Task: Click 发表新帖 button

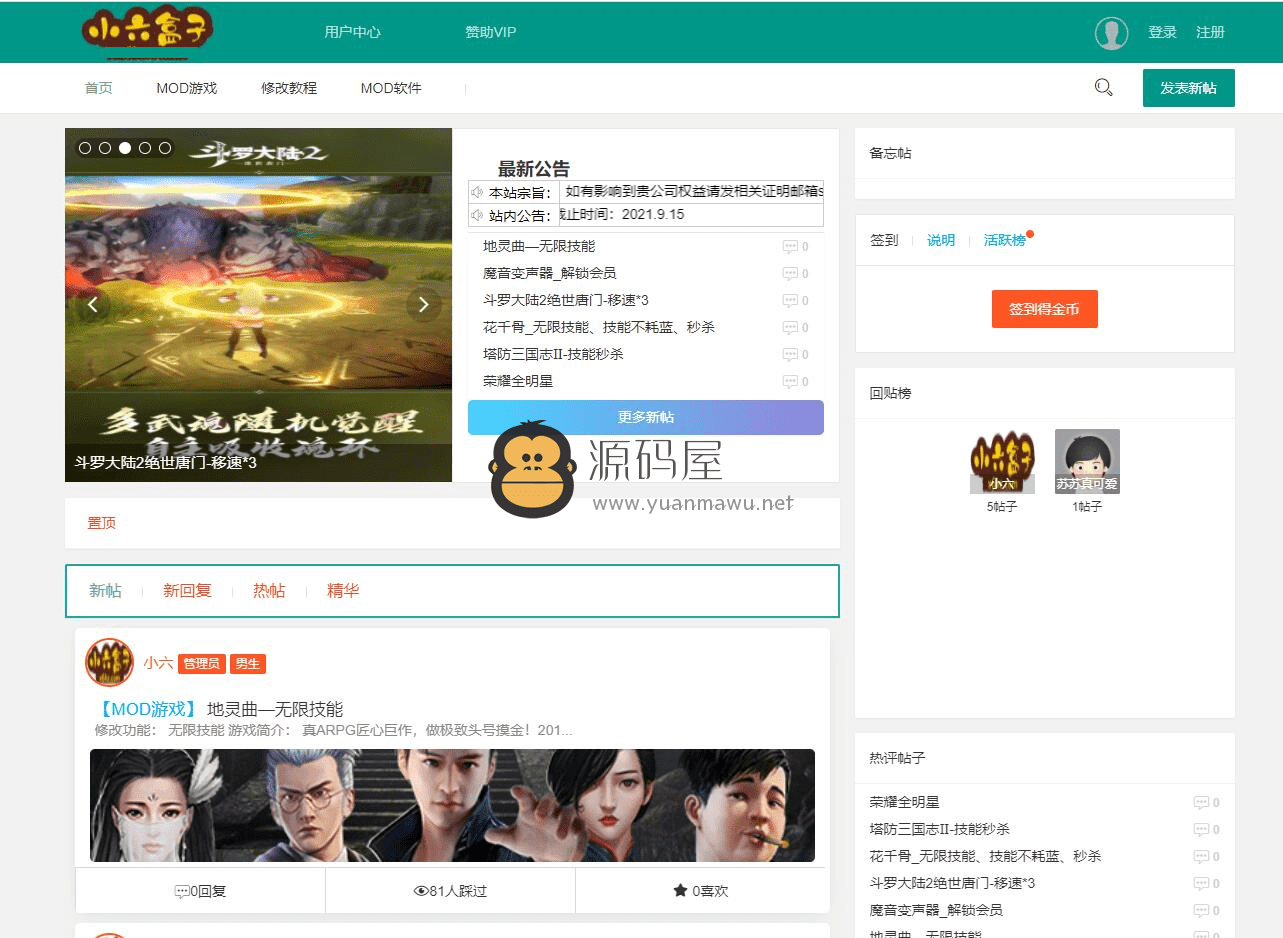Action: tap(1189, 88)
